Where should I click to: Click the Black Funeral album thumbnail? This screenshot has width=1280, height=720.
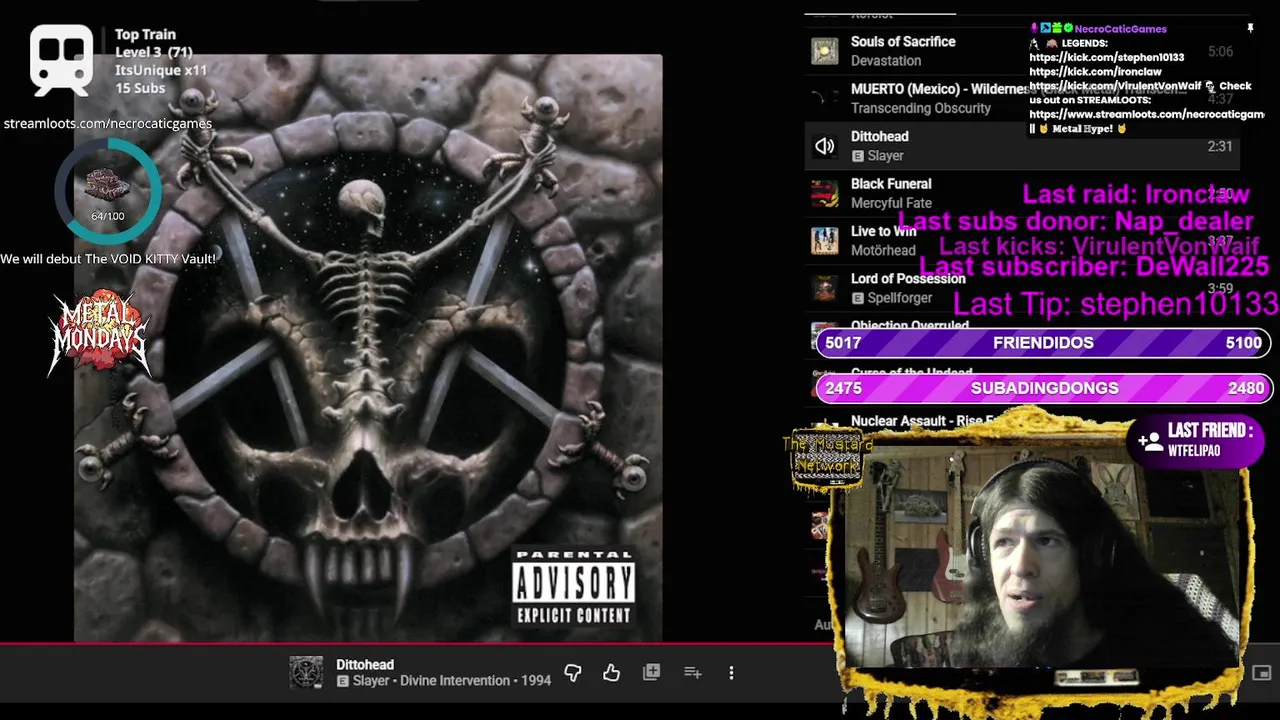coord(824,193)
